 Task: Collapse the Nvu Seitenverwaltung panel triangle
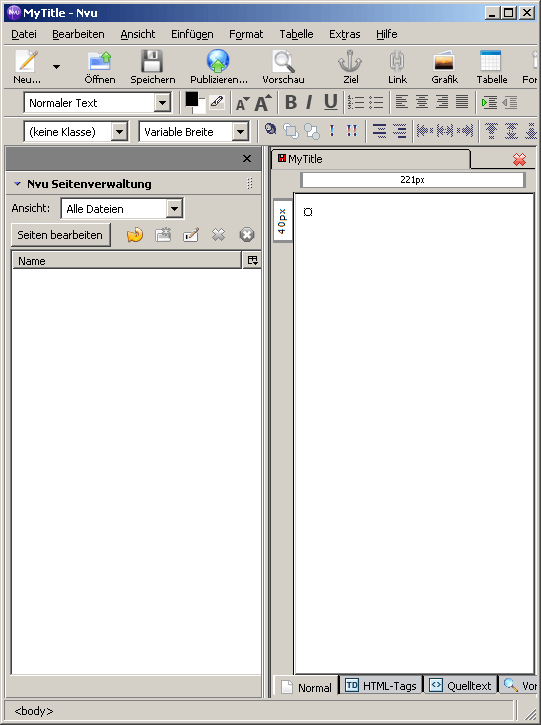(18, 184)
